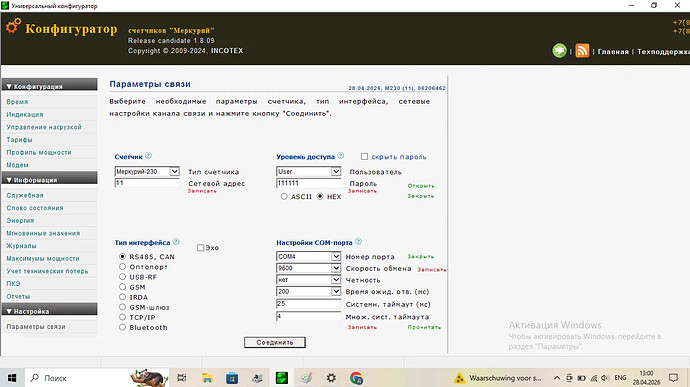Open Microsoft Store from the taskbar
690x387 pixels.
click(x=232, y=378)
